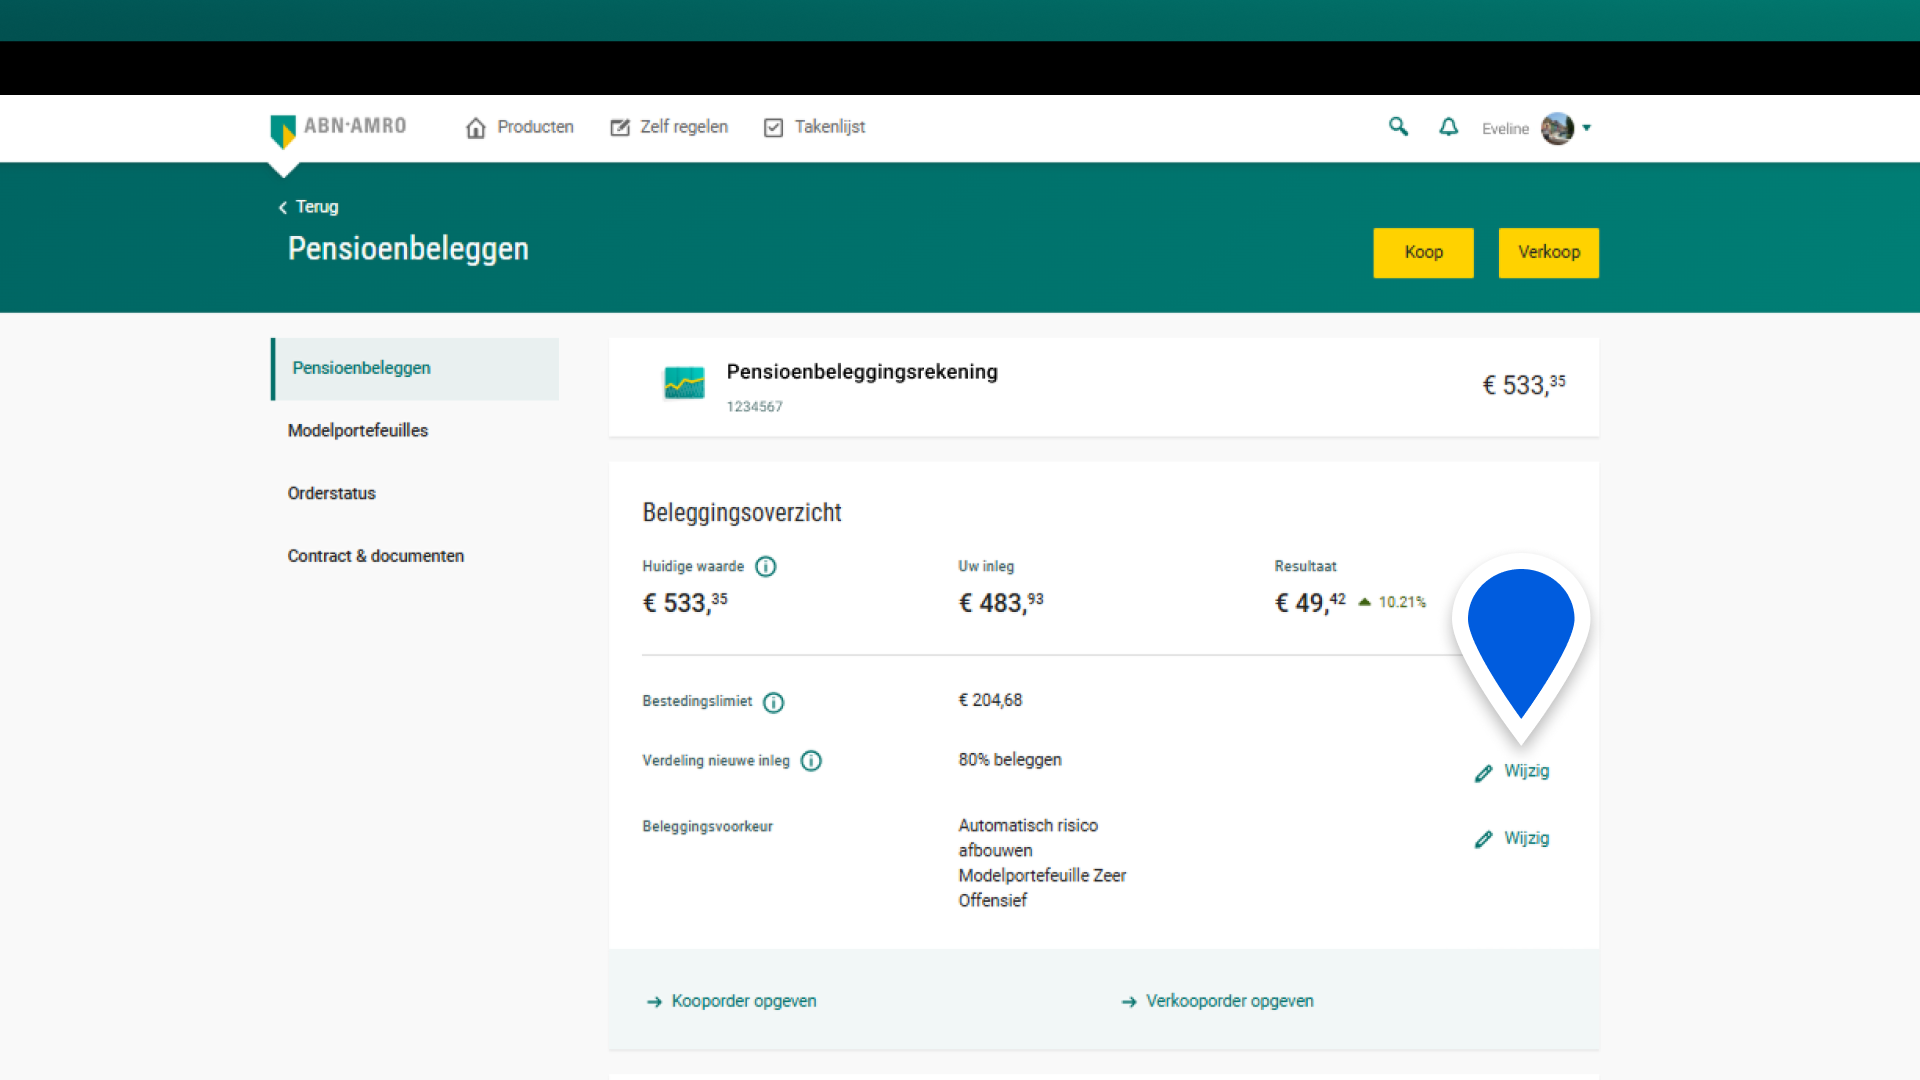
Task: Show info for Verdeling nieuwe inleg
Action: click(x=811, y=761)
